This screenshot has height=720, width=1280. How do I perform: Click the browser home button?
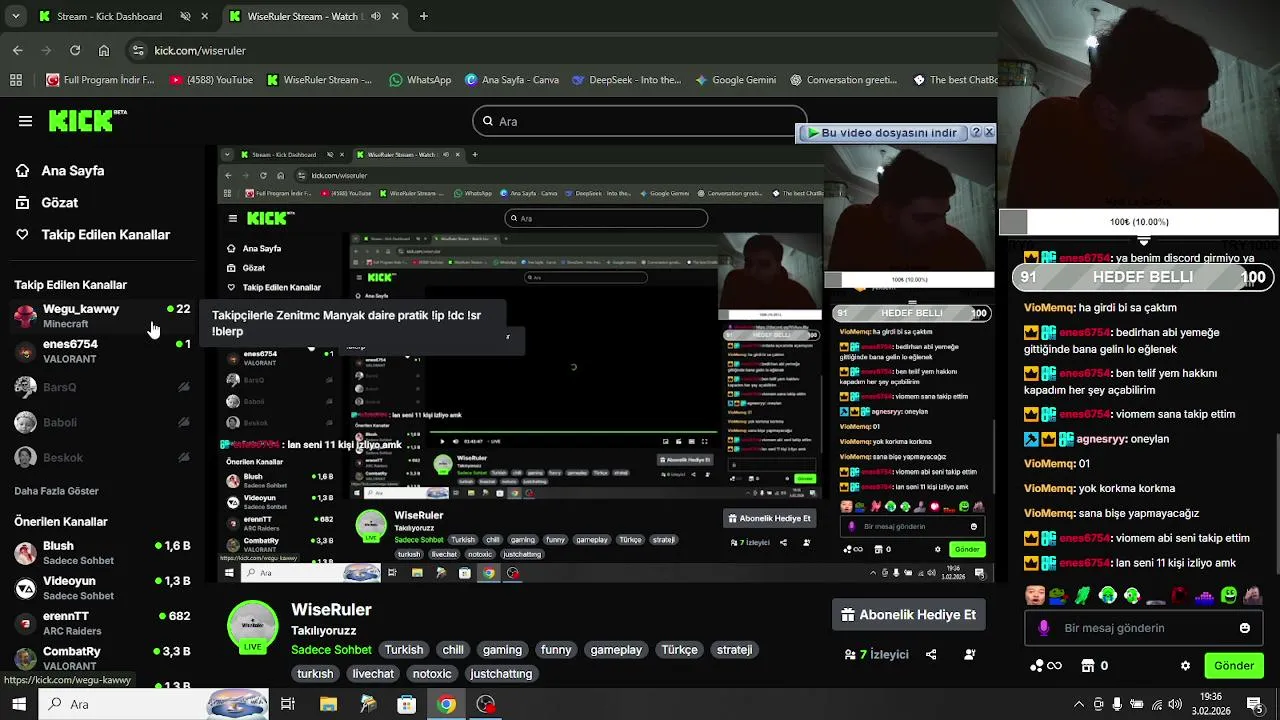104,50
